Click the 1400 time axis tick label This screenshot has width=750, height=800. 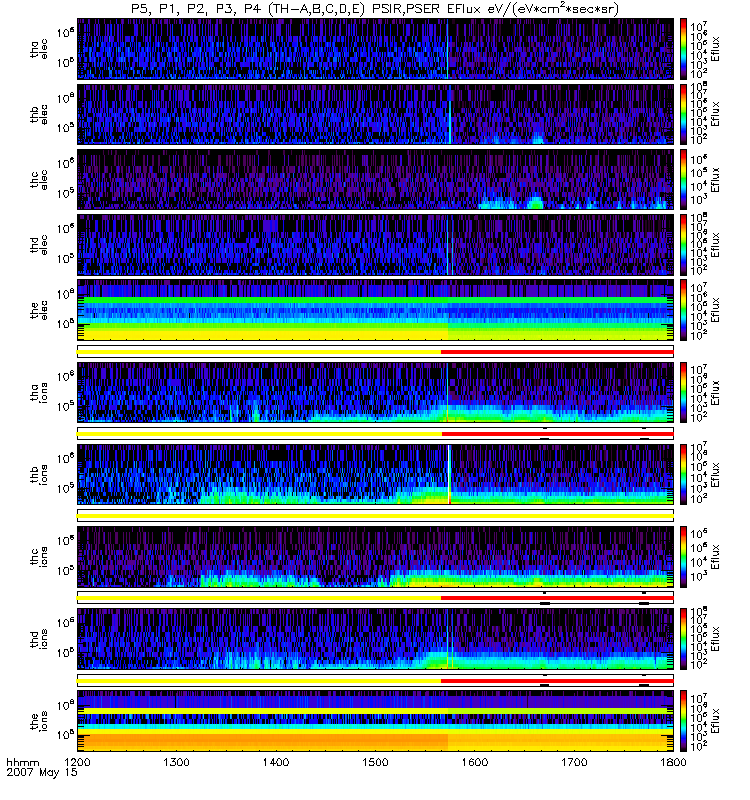click(x=276, y=762)
